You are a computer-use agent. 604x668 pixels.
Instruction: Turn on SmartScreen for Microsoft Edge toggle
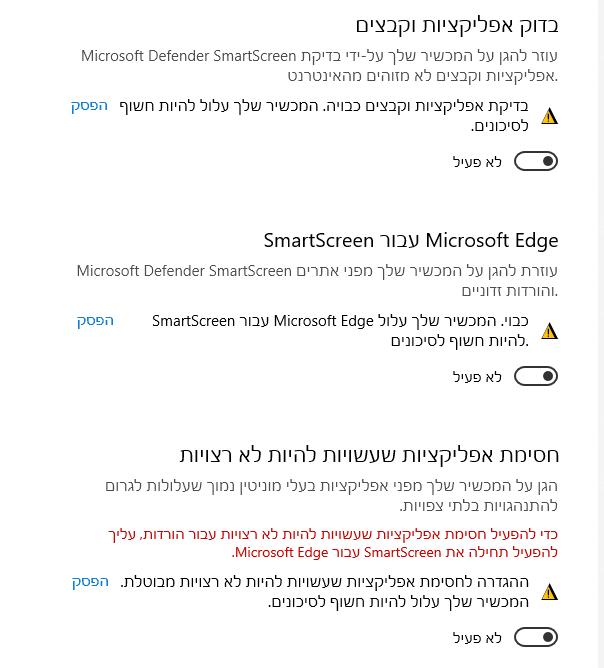(x=535, y=376)
